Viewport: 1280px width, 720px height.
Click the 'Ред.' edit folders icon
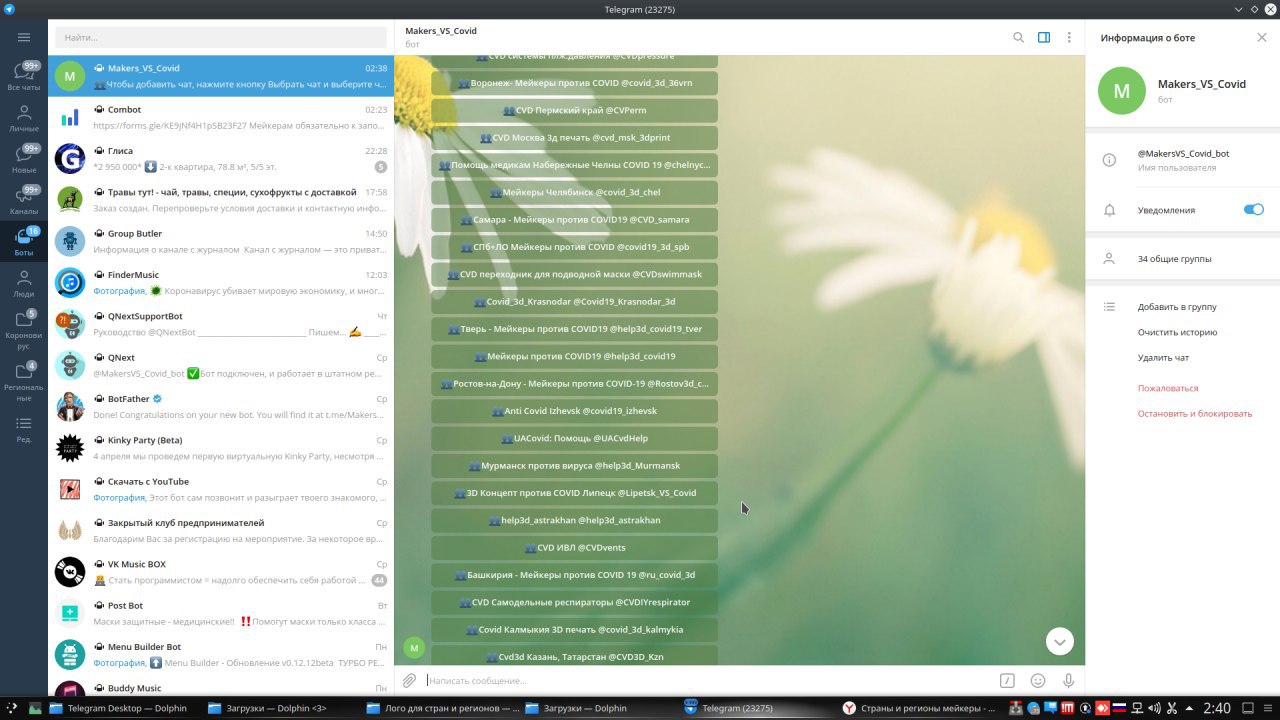pyautogui.click(x=24, y=428)
